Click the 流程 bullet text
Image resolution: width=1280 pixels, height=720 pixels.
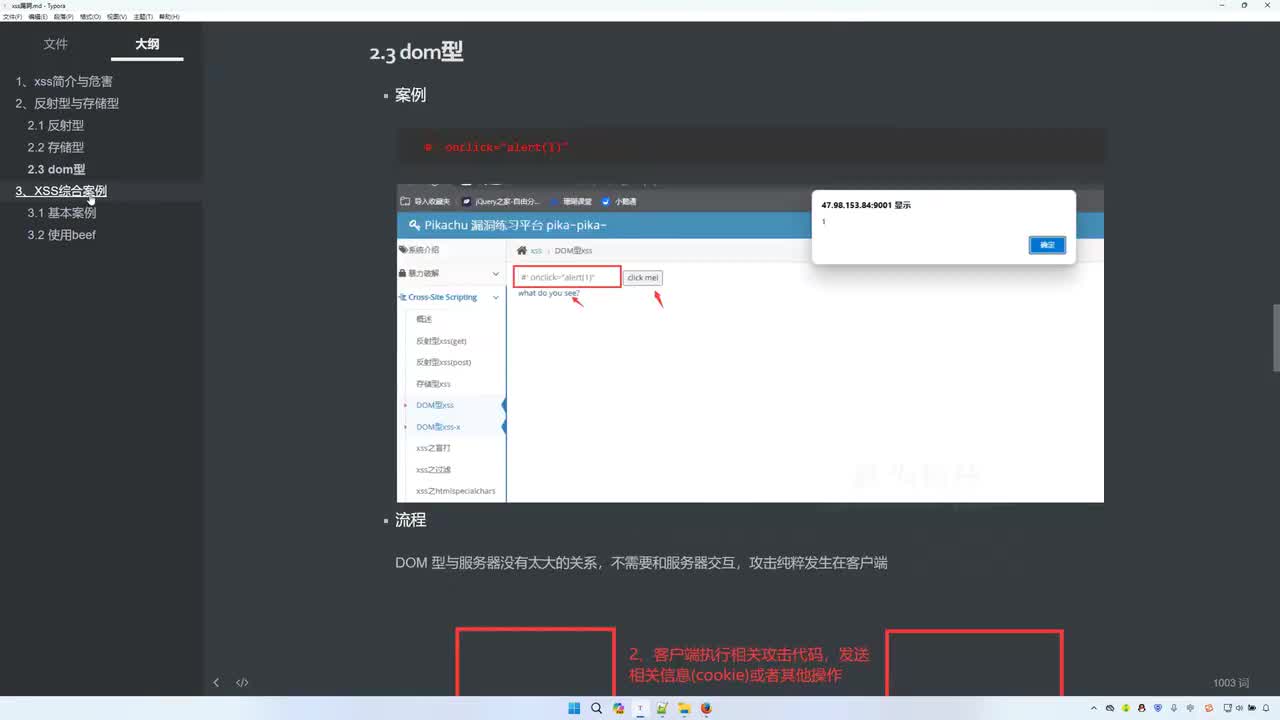pos(410,520)
